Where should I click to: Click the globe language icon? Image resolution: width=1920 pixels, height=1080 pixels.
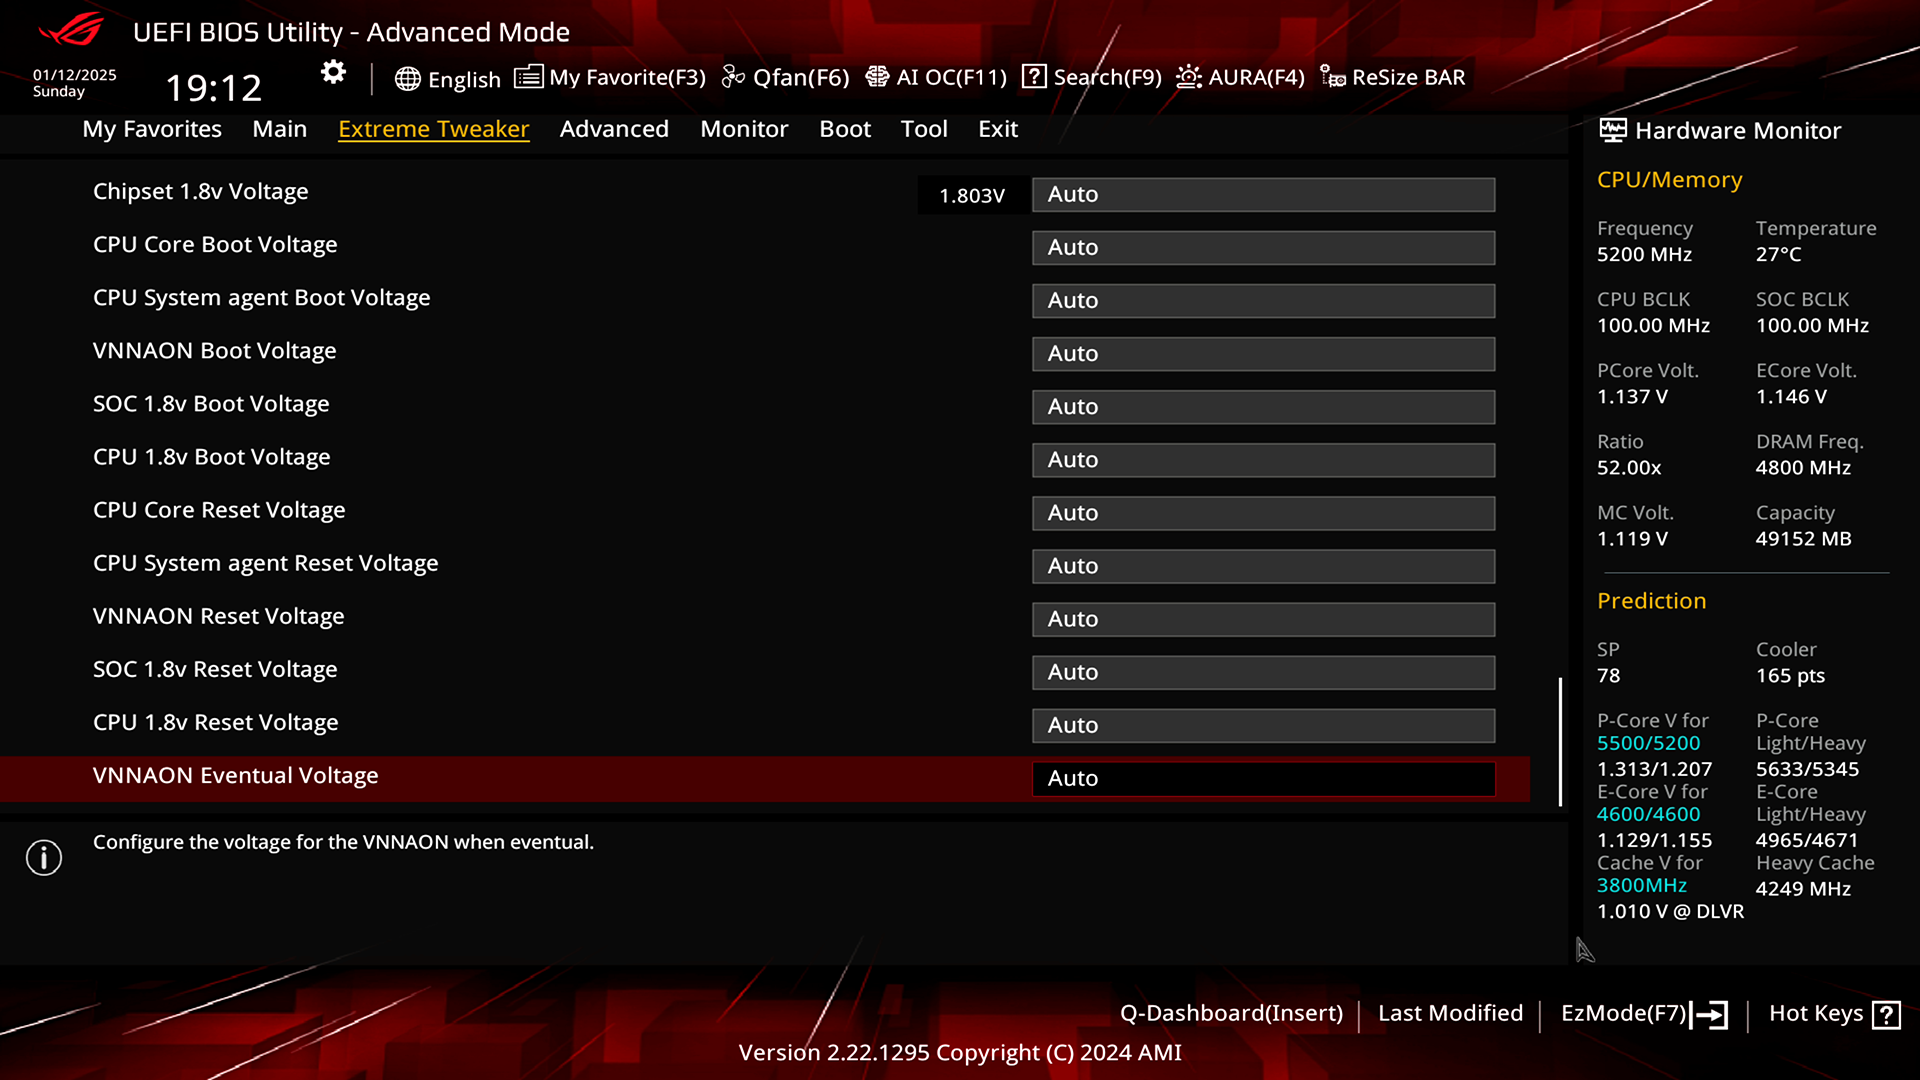click(x=407, y=79)
